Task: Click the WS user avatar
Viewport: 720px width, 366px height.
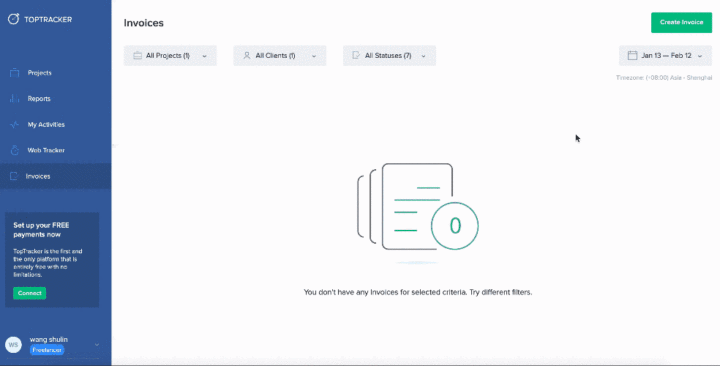Action: [13, 344]
